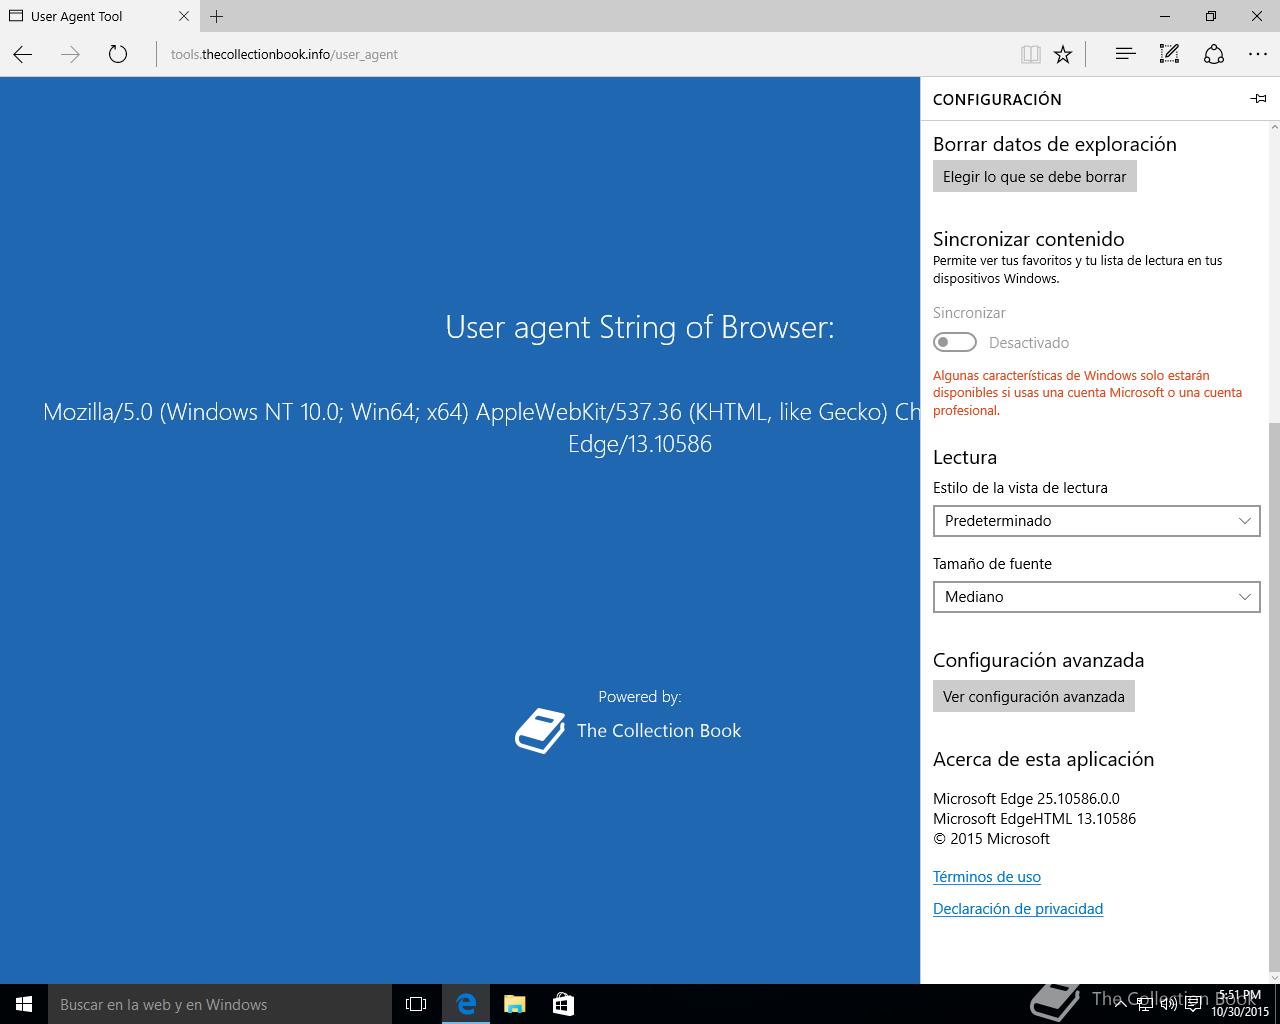
Task: Toggle the Sincronizar switch
Action: [x=955, y=342]
